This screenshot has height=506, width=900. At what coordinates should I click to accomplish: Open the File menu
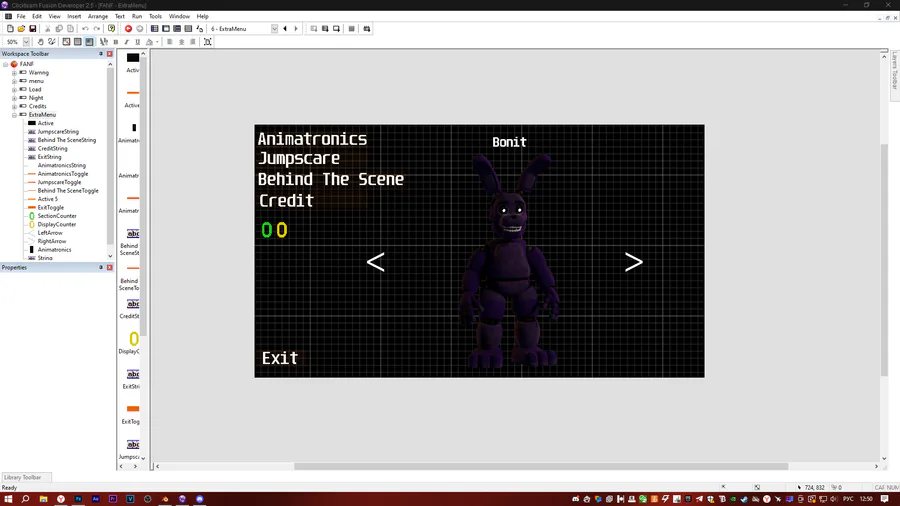pos(21,17)
